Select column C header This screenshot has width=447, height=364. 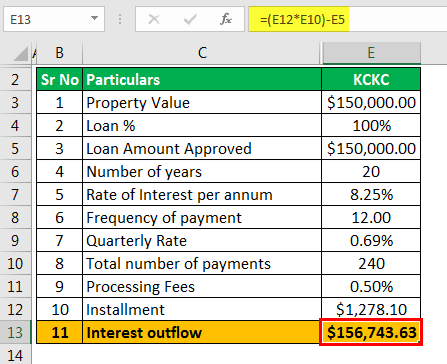pyautogui.click(x=202, y=53)
